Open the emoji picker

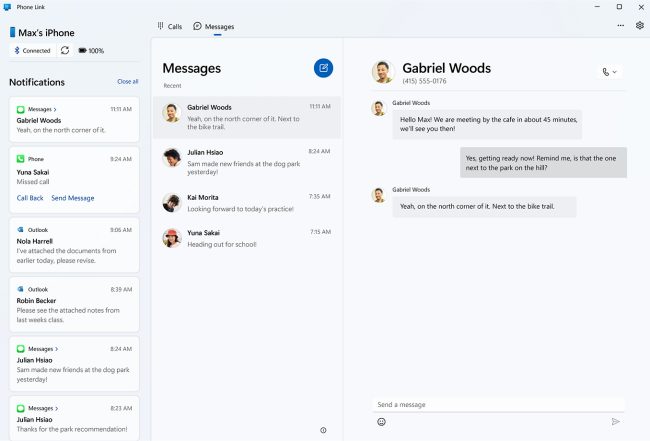coord(382,422)
